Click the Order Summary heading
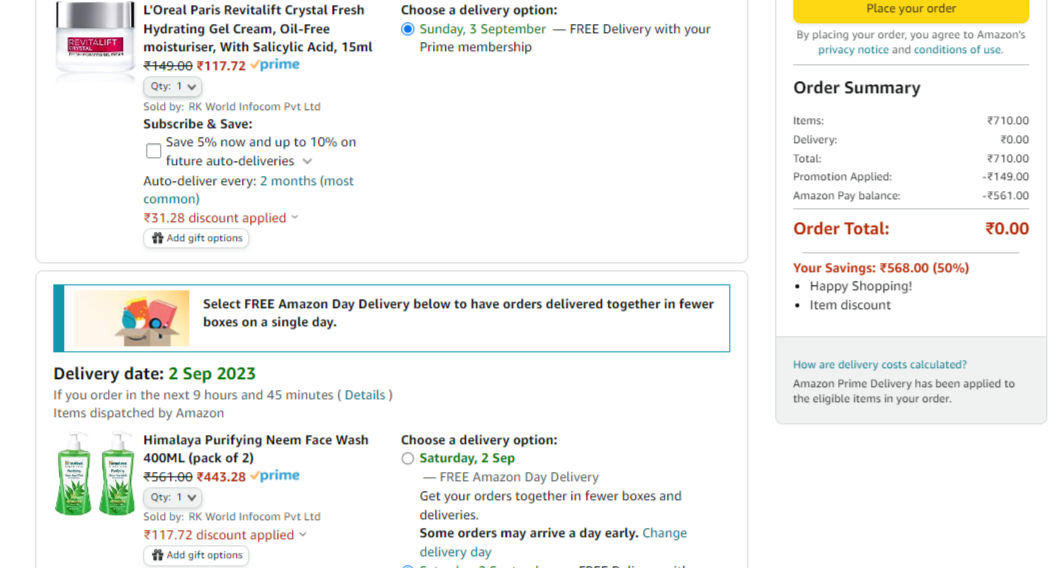This screenshot has height=568, width=1052. pos(857,88)
